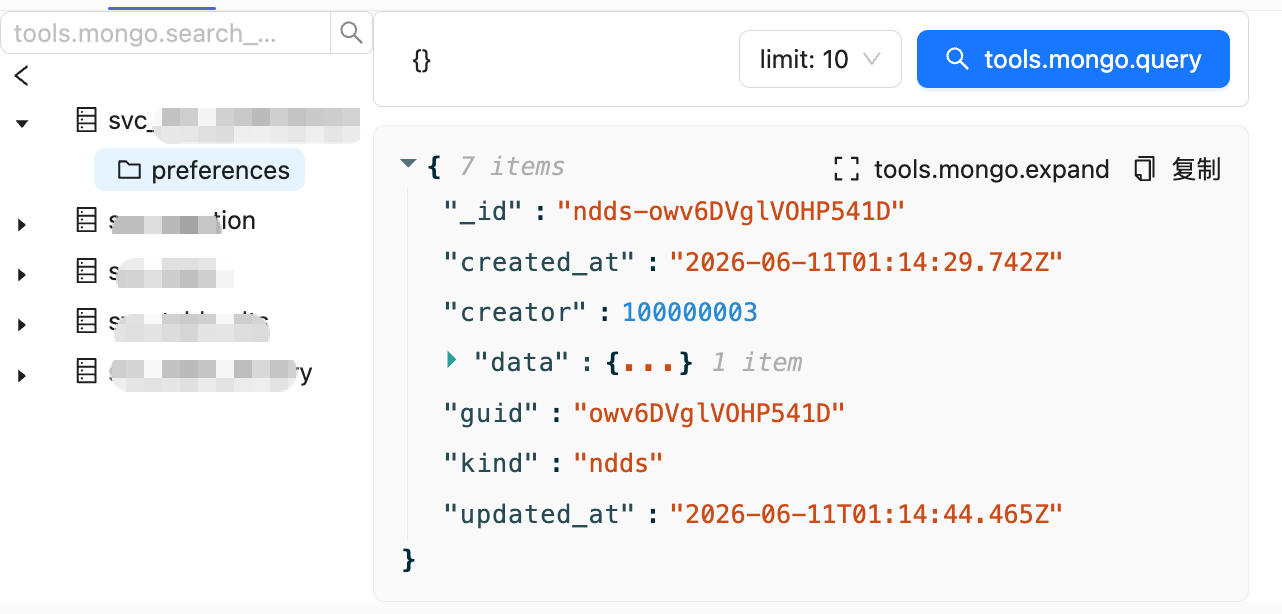Focus the tools.mongo.search sidebar input field
The width and height of the screenshot is (1282, 614).
[166, 33]
